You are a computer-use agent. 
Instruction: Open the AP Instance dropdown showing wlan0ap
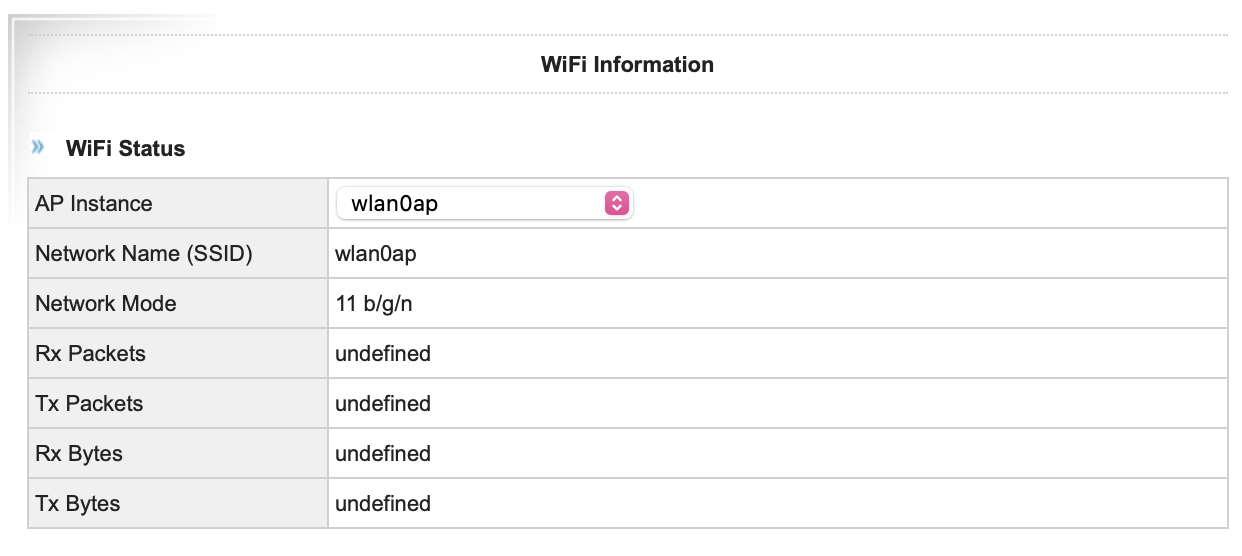[x=484, y=204]
